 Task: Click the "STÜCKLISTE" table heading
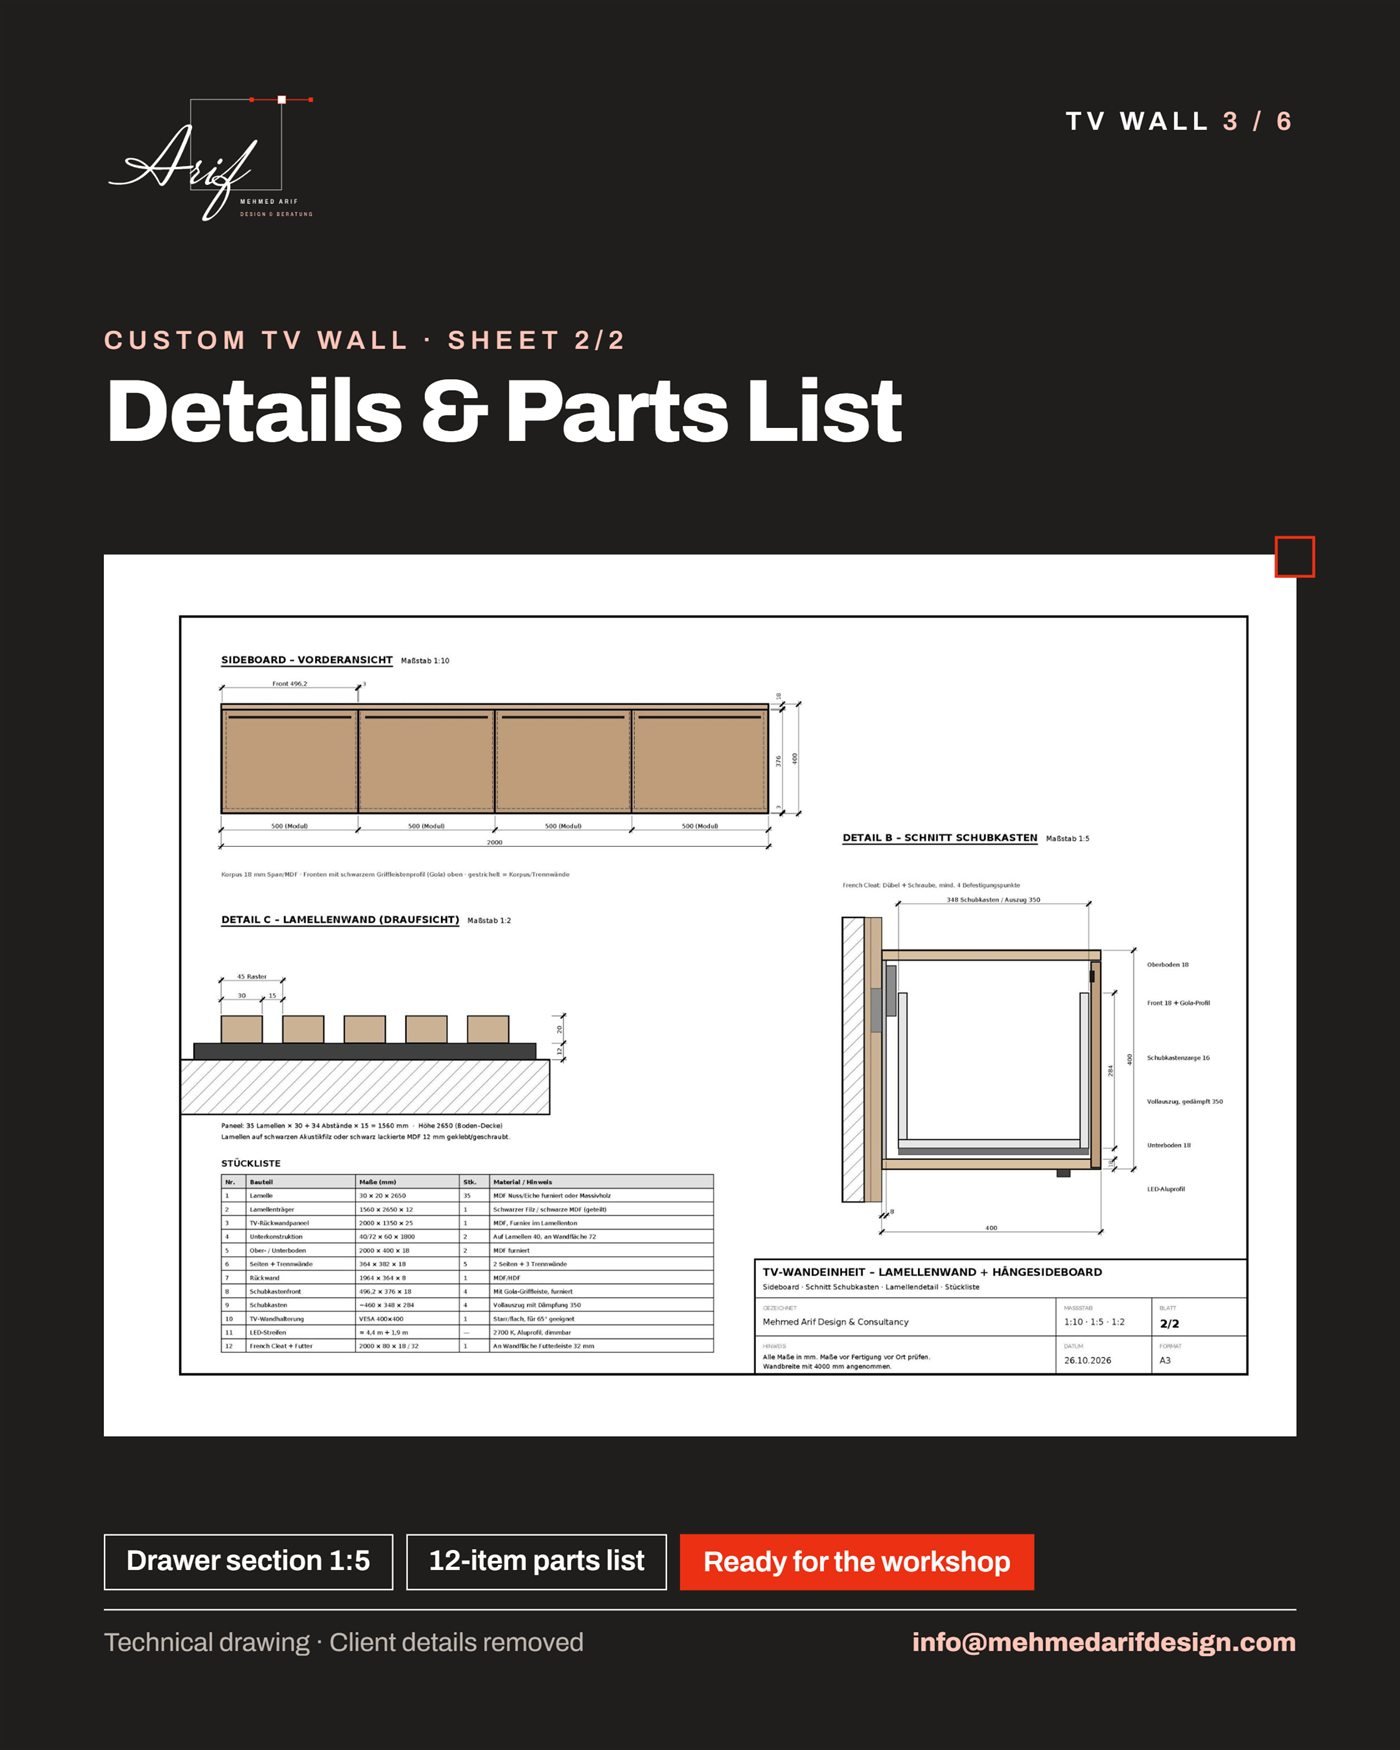[x=251, y=1163]
